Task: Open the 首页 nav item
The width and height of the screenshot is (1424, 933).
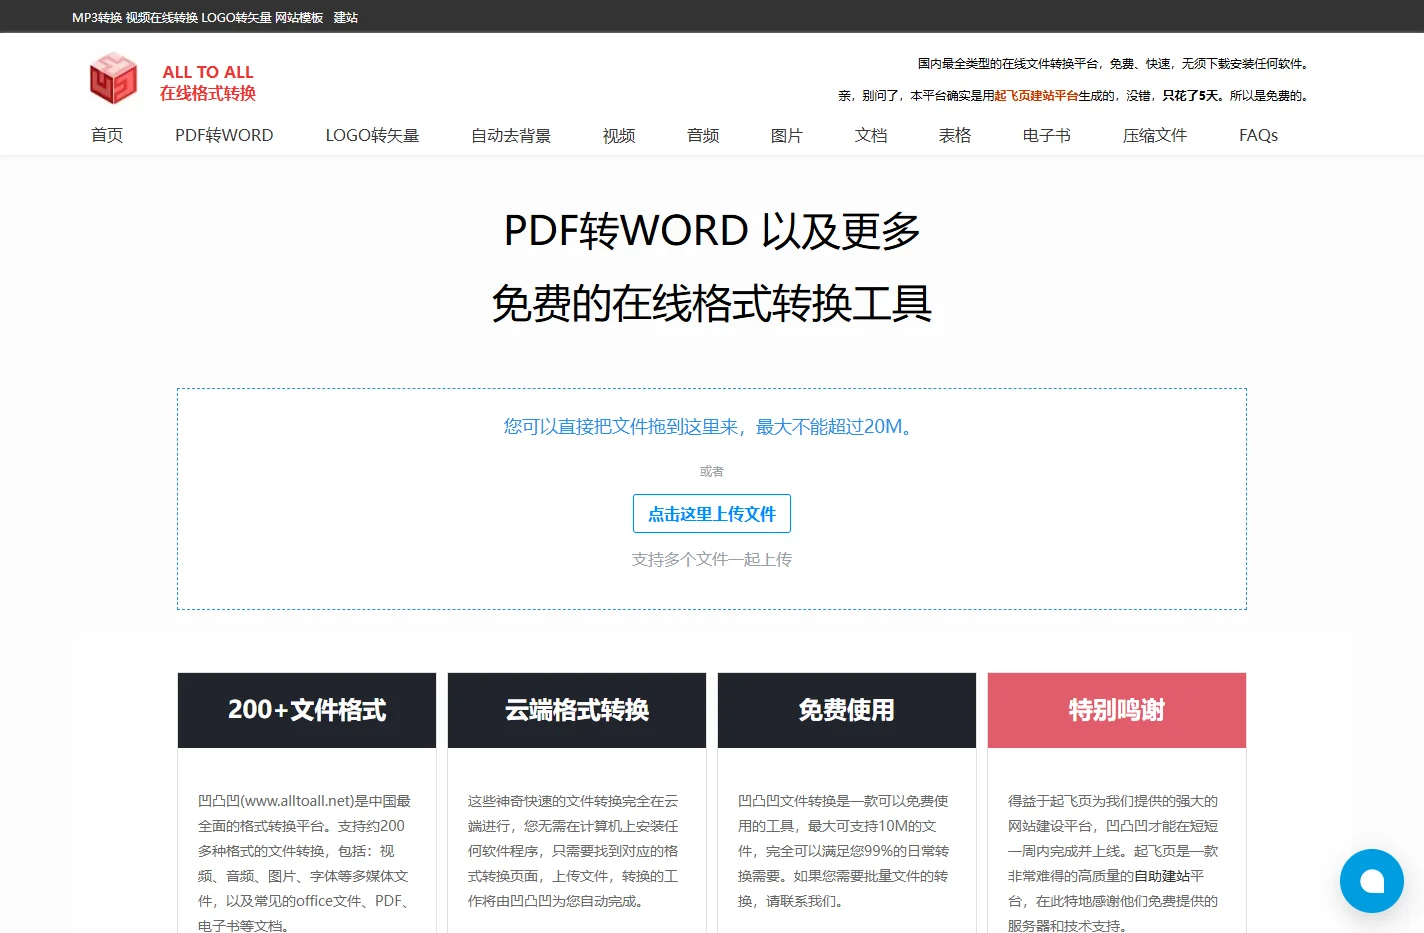Action: [x=107, y=135]
